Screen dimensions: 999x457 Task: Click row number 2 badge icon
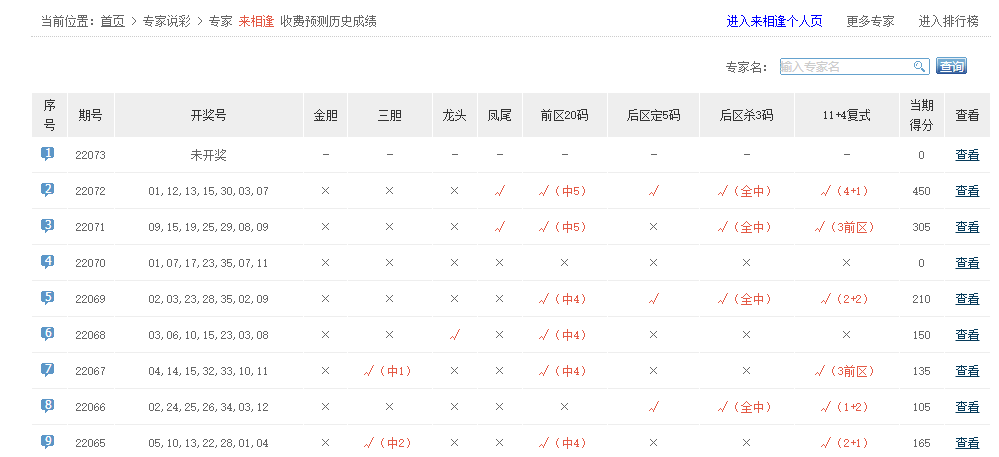pos(48,190)
